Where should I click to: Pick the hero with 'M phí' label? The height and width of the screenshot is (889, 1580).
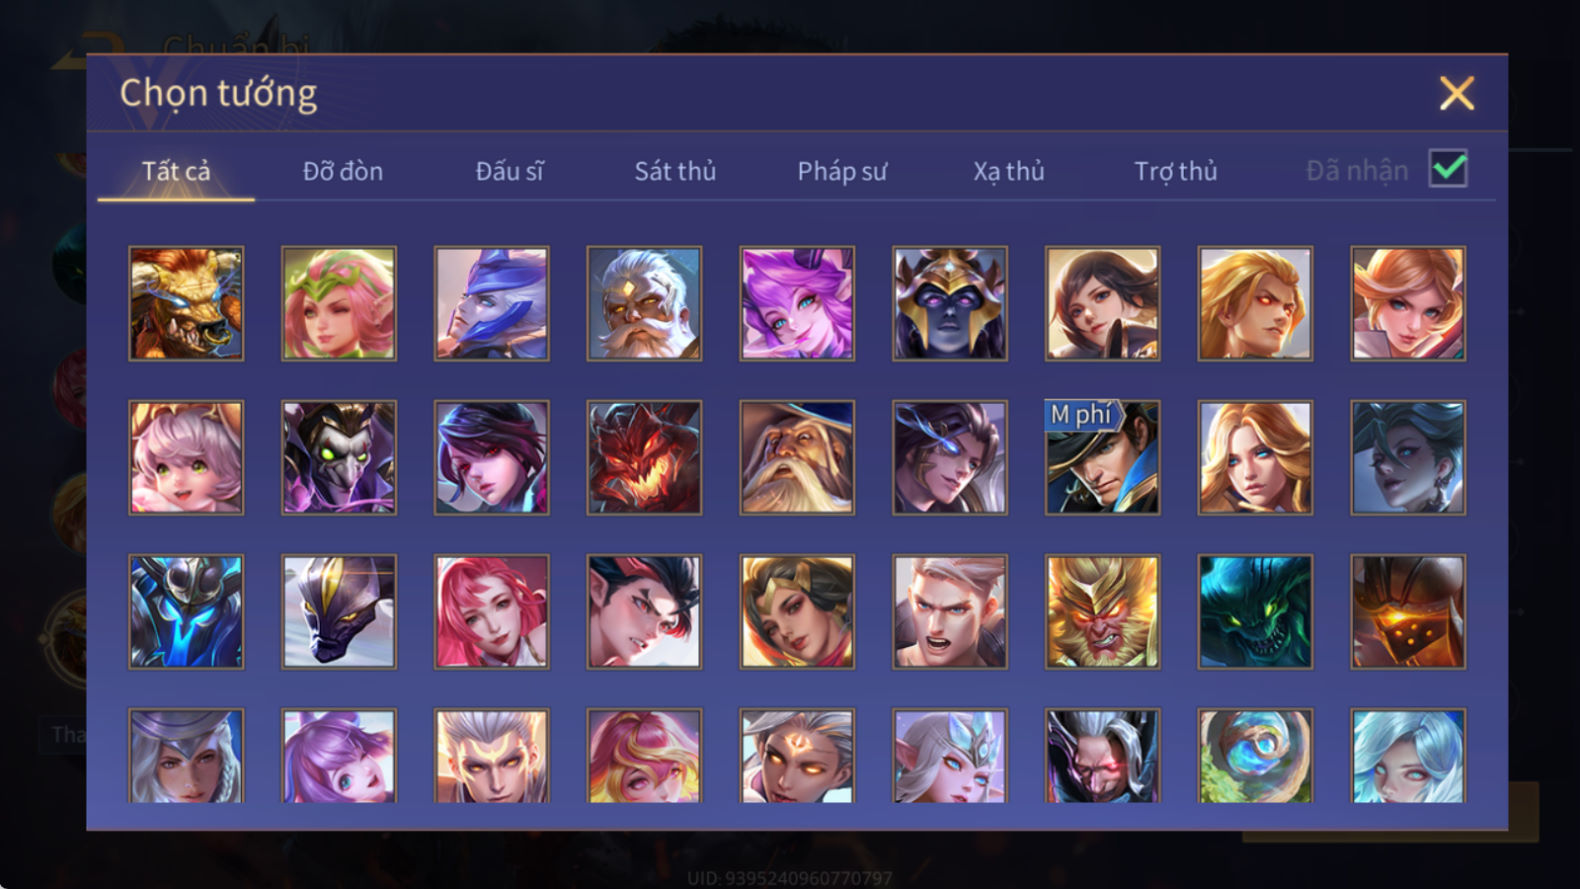coord(1102,458)
